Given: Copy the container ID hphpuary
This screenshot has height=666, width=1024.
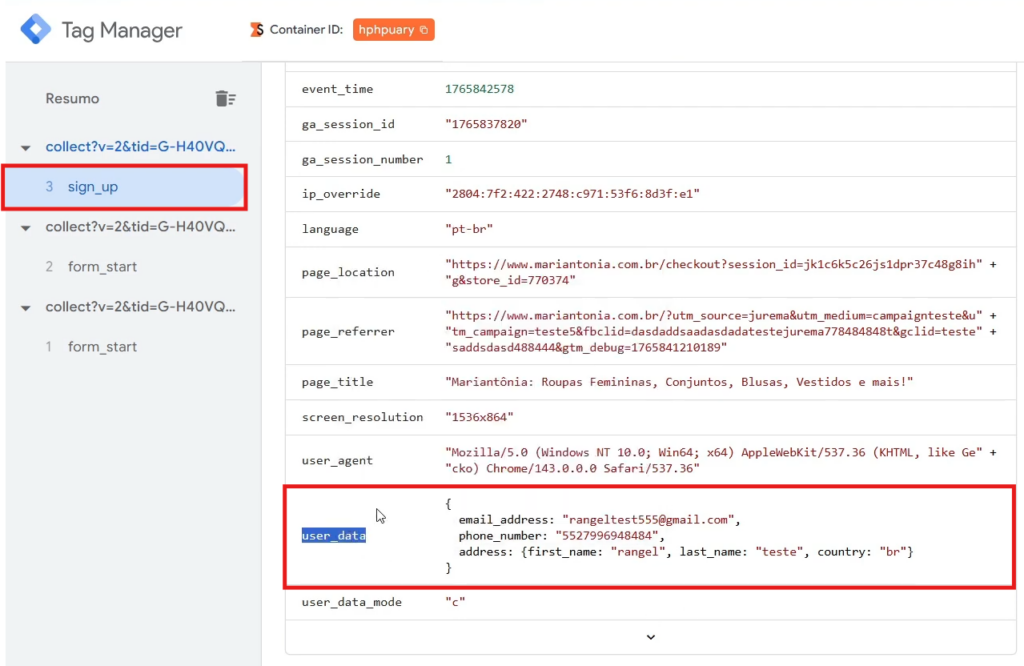Looking at the screenshot, I should 394,30.
